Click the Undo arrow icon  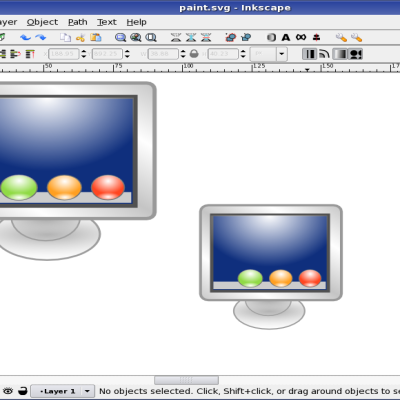point(25,37)
